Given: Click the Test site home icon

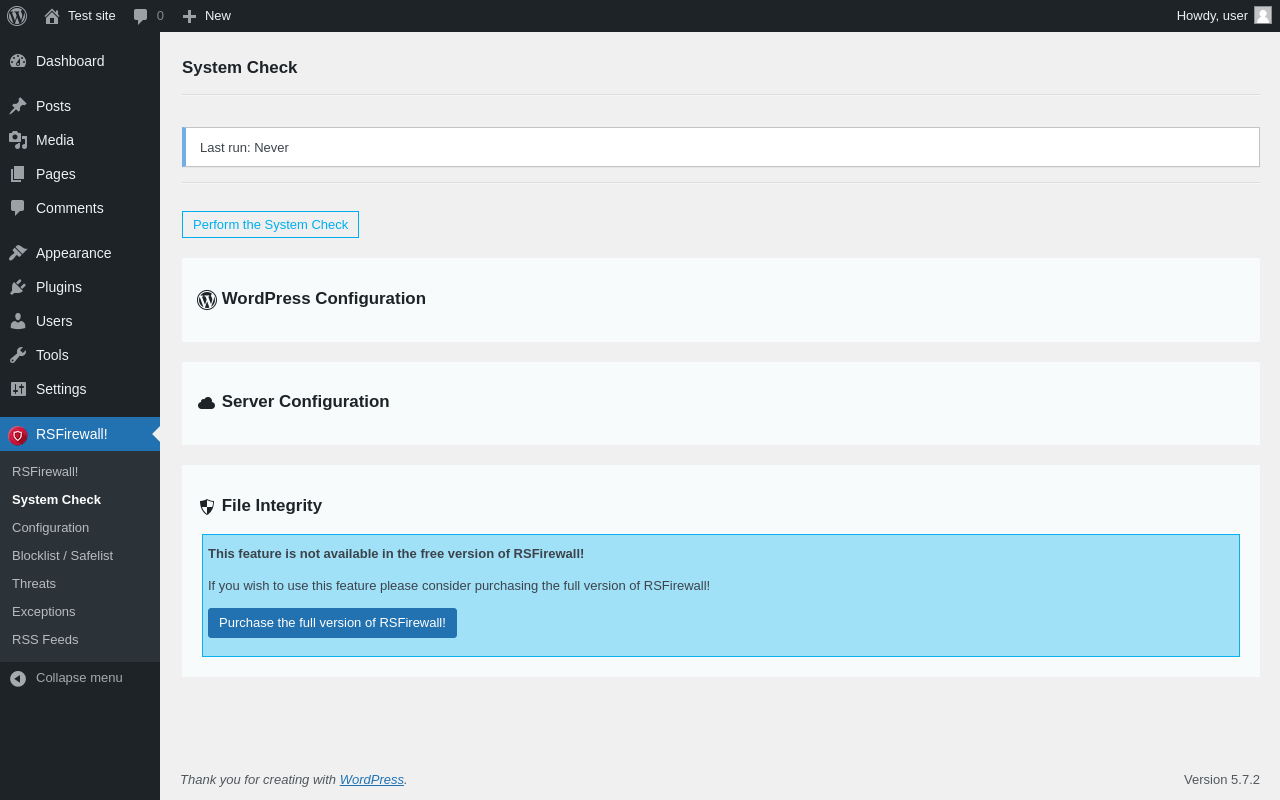Looking at the screenshot, I should coord(52,16).
